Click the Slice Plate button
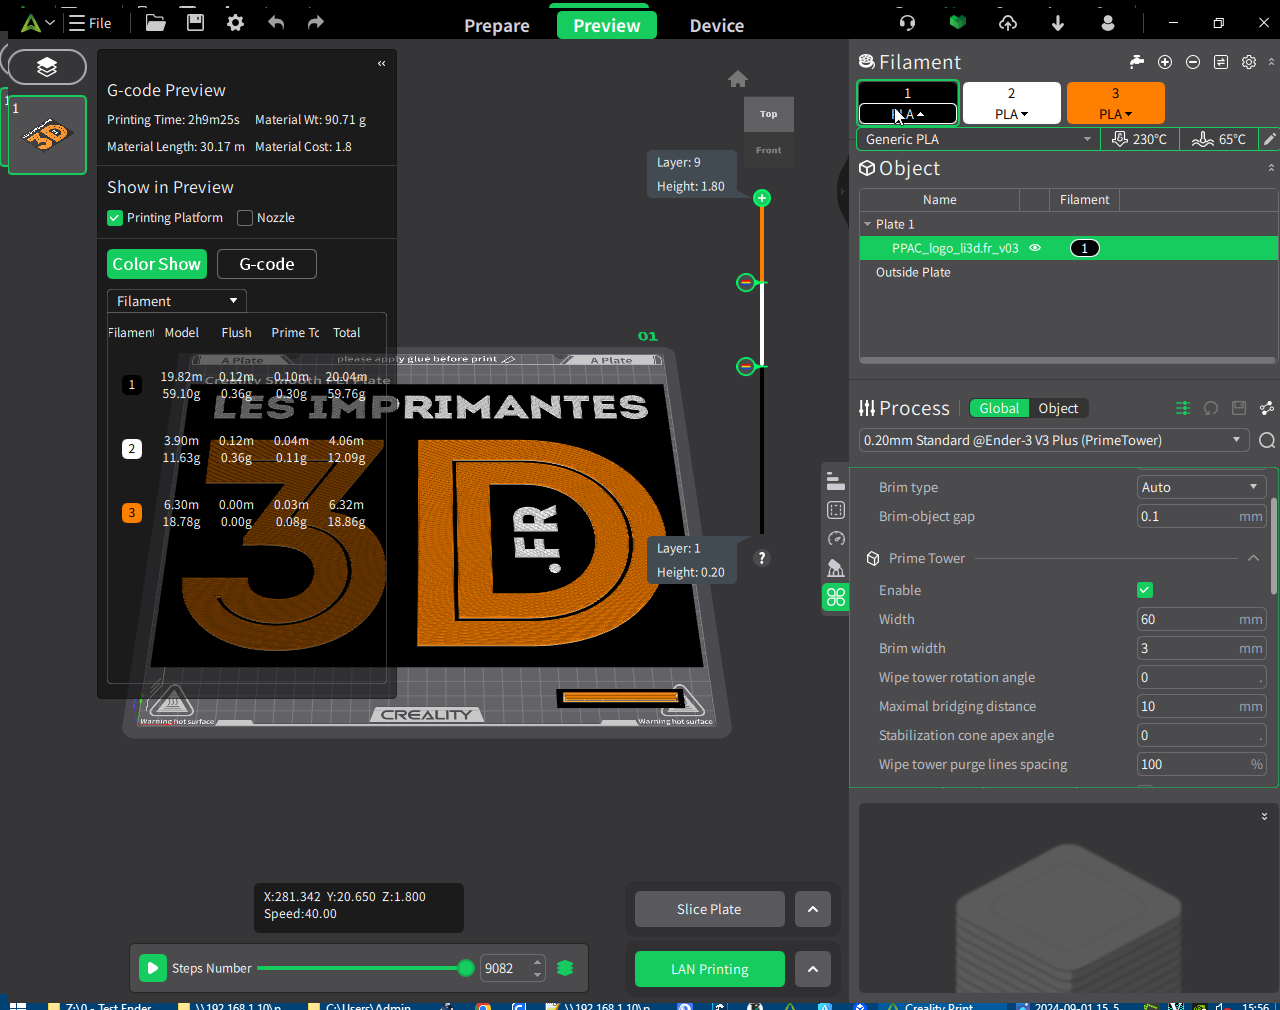The width and height of the screenshot is (1280, 1010). [709, 909]
